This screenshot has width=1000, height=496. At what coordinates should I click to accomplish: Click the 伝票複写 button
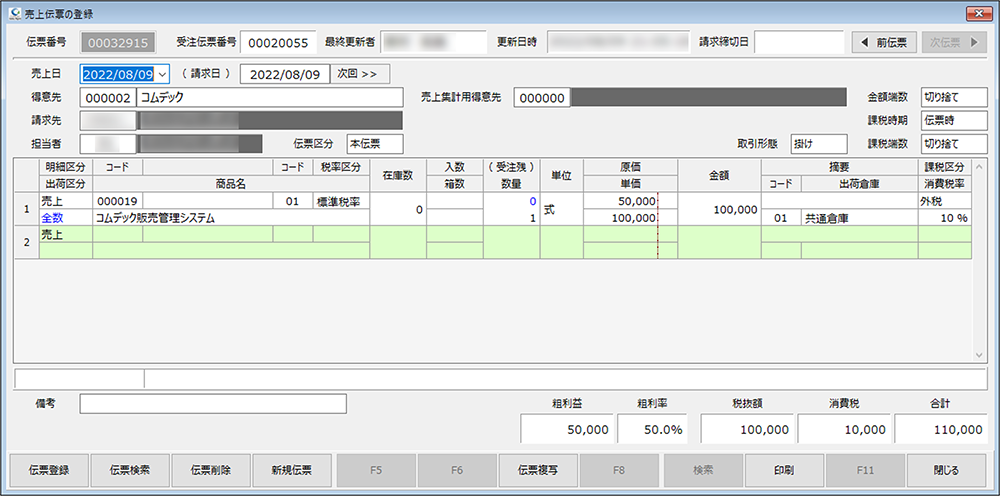tap(538, 470)
